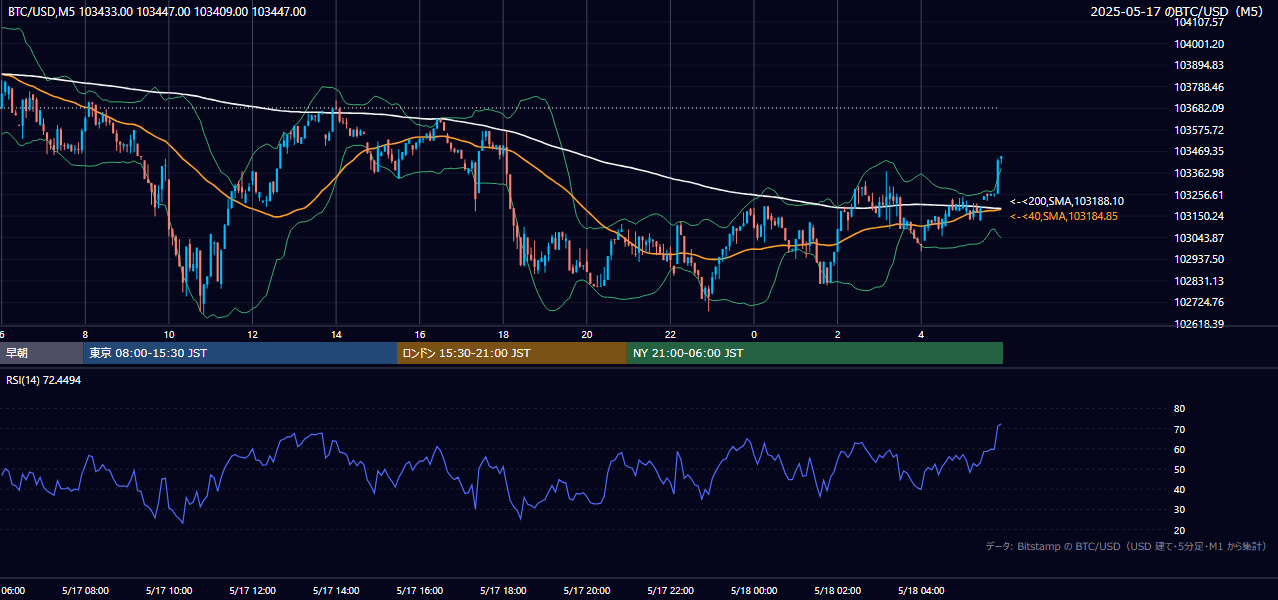Click price axis label 103469.35
1278x600 pixels.
[1199, 151]
